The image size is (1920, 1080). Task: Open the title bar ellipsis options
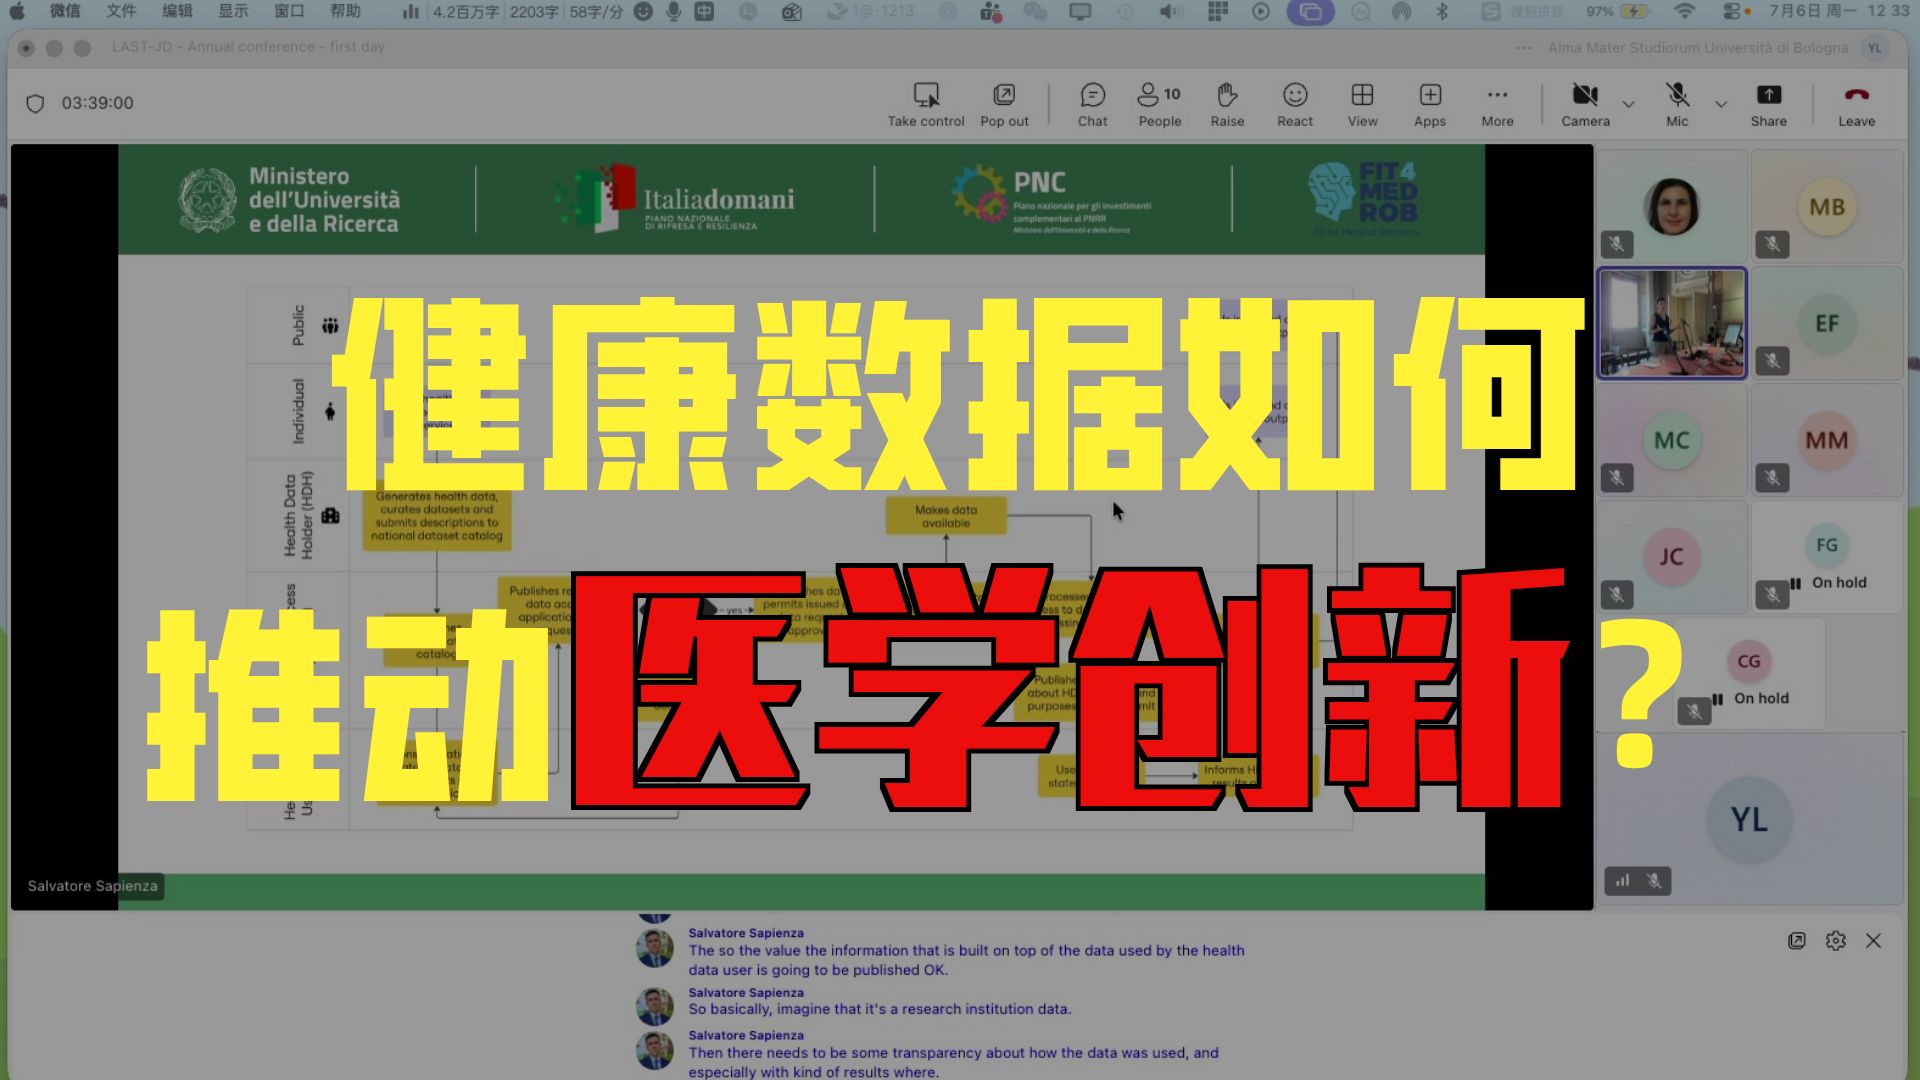(x=1523, y=47)
